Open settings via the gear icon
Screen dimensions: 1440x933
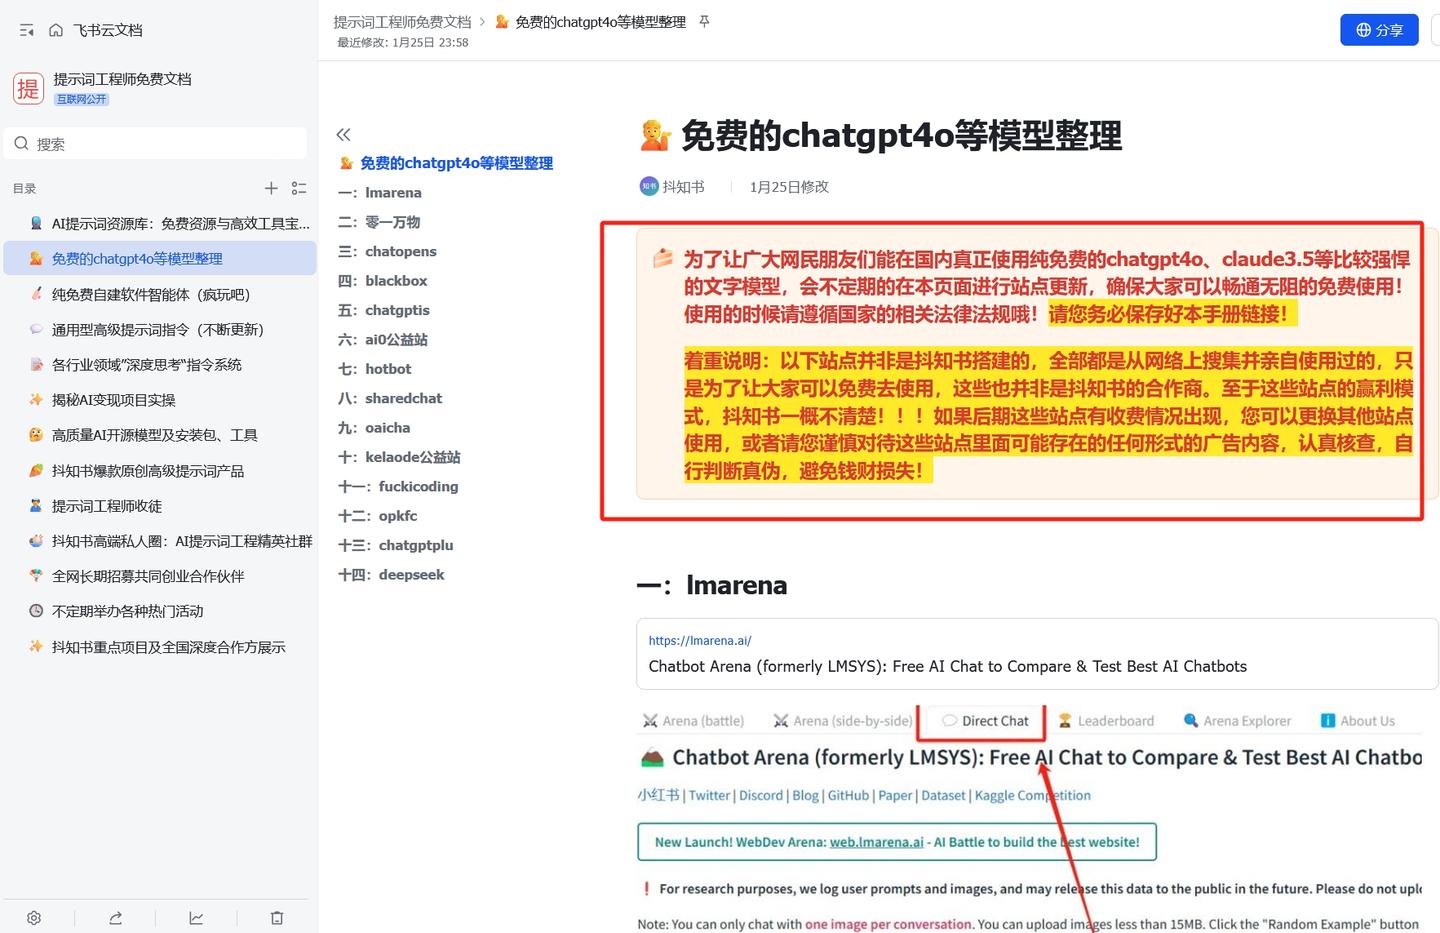pyautogui.click(x=33, y=917)
